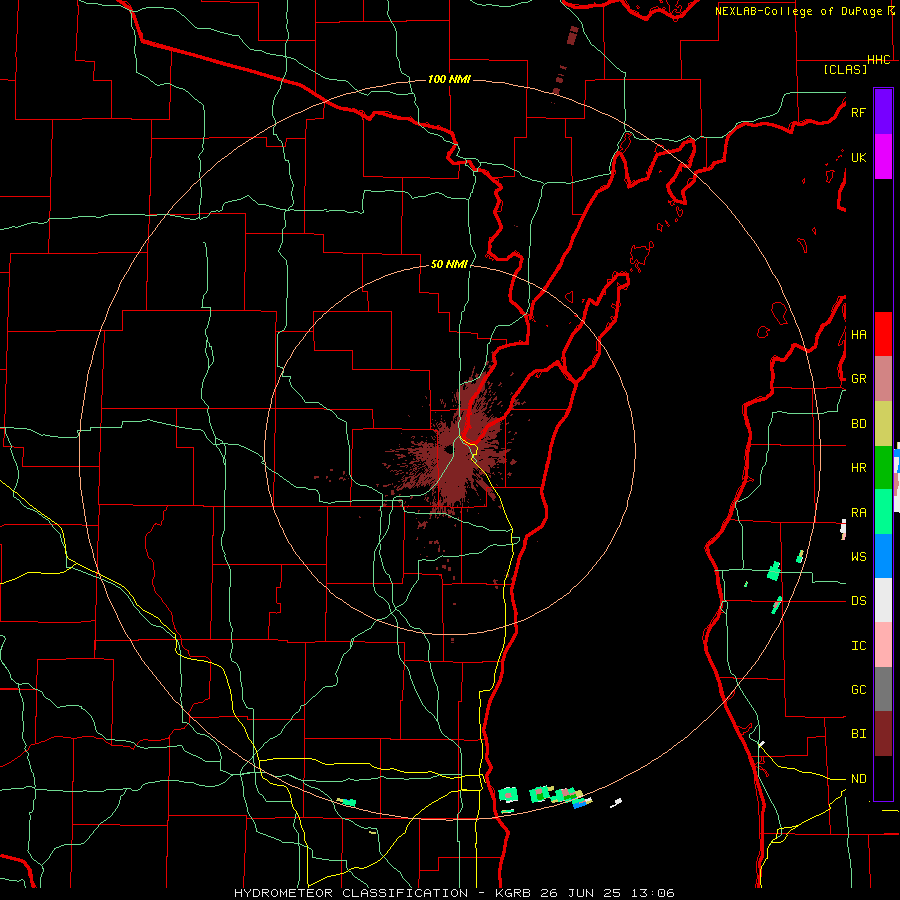Viewport: 900px width, 900px height.
Task: Click the ND black legend swatch
Action: (x=883, y=778)
